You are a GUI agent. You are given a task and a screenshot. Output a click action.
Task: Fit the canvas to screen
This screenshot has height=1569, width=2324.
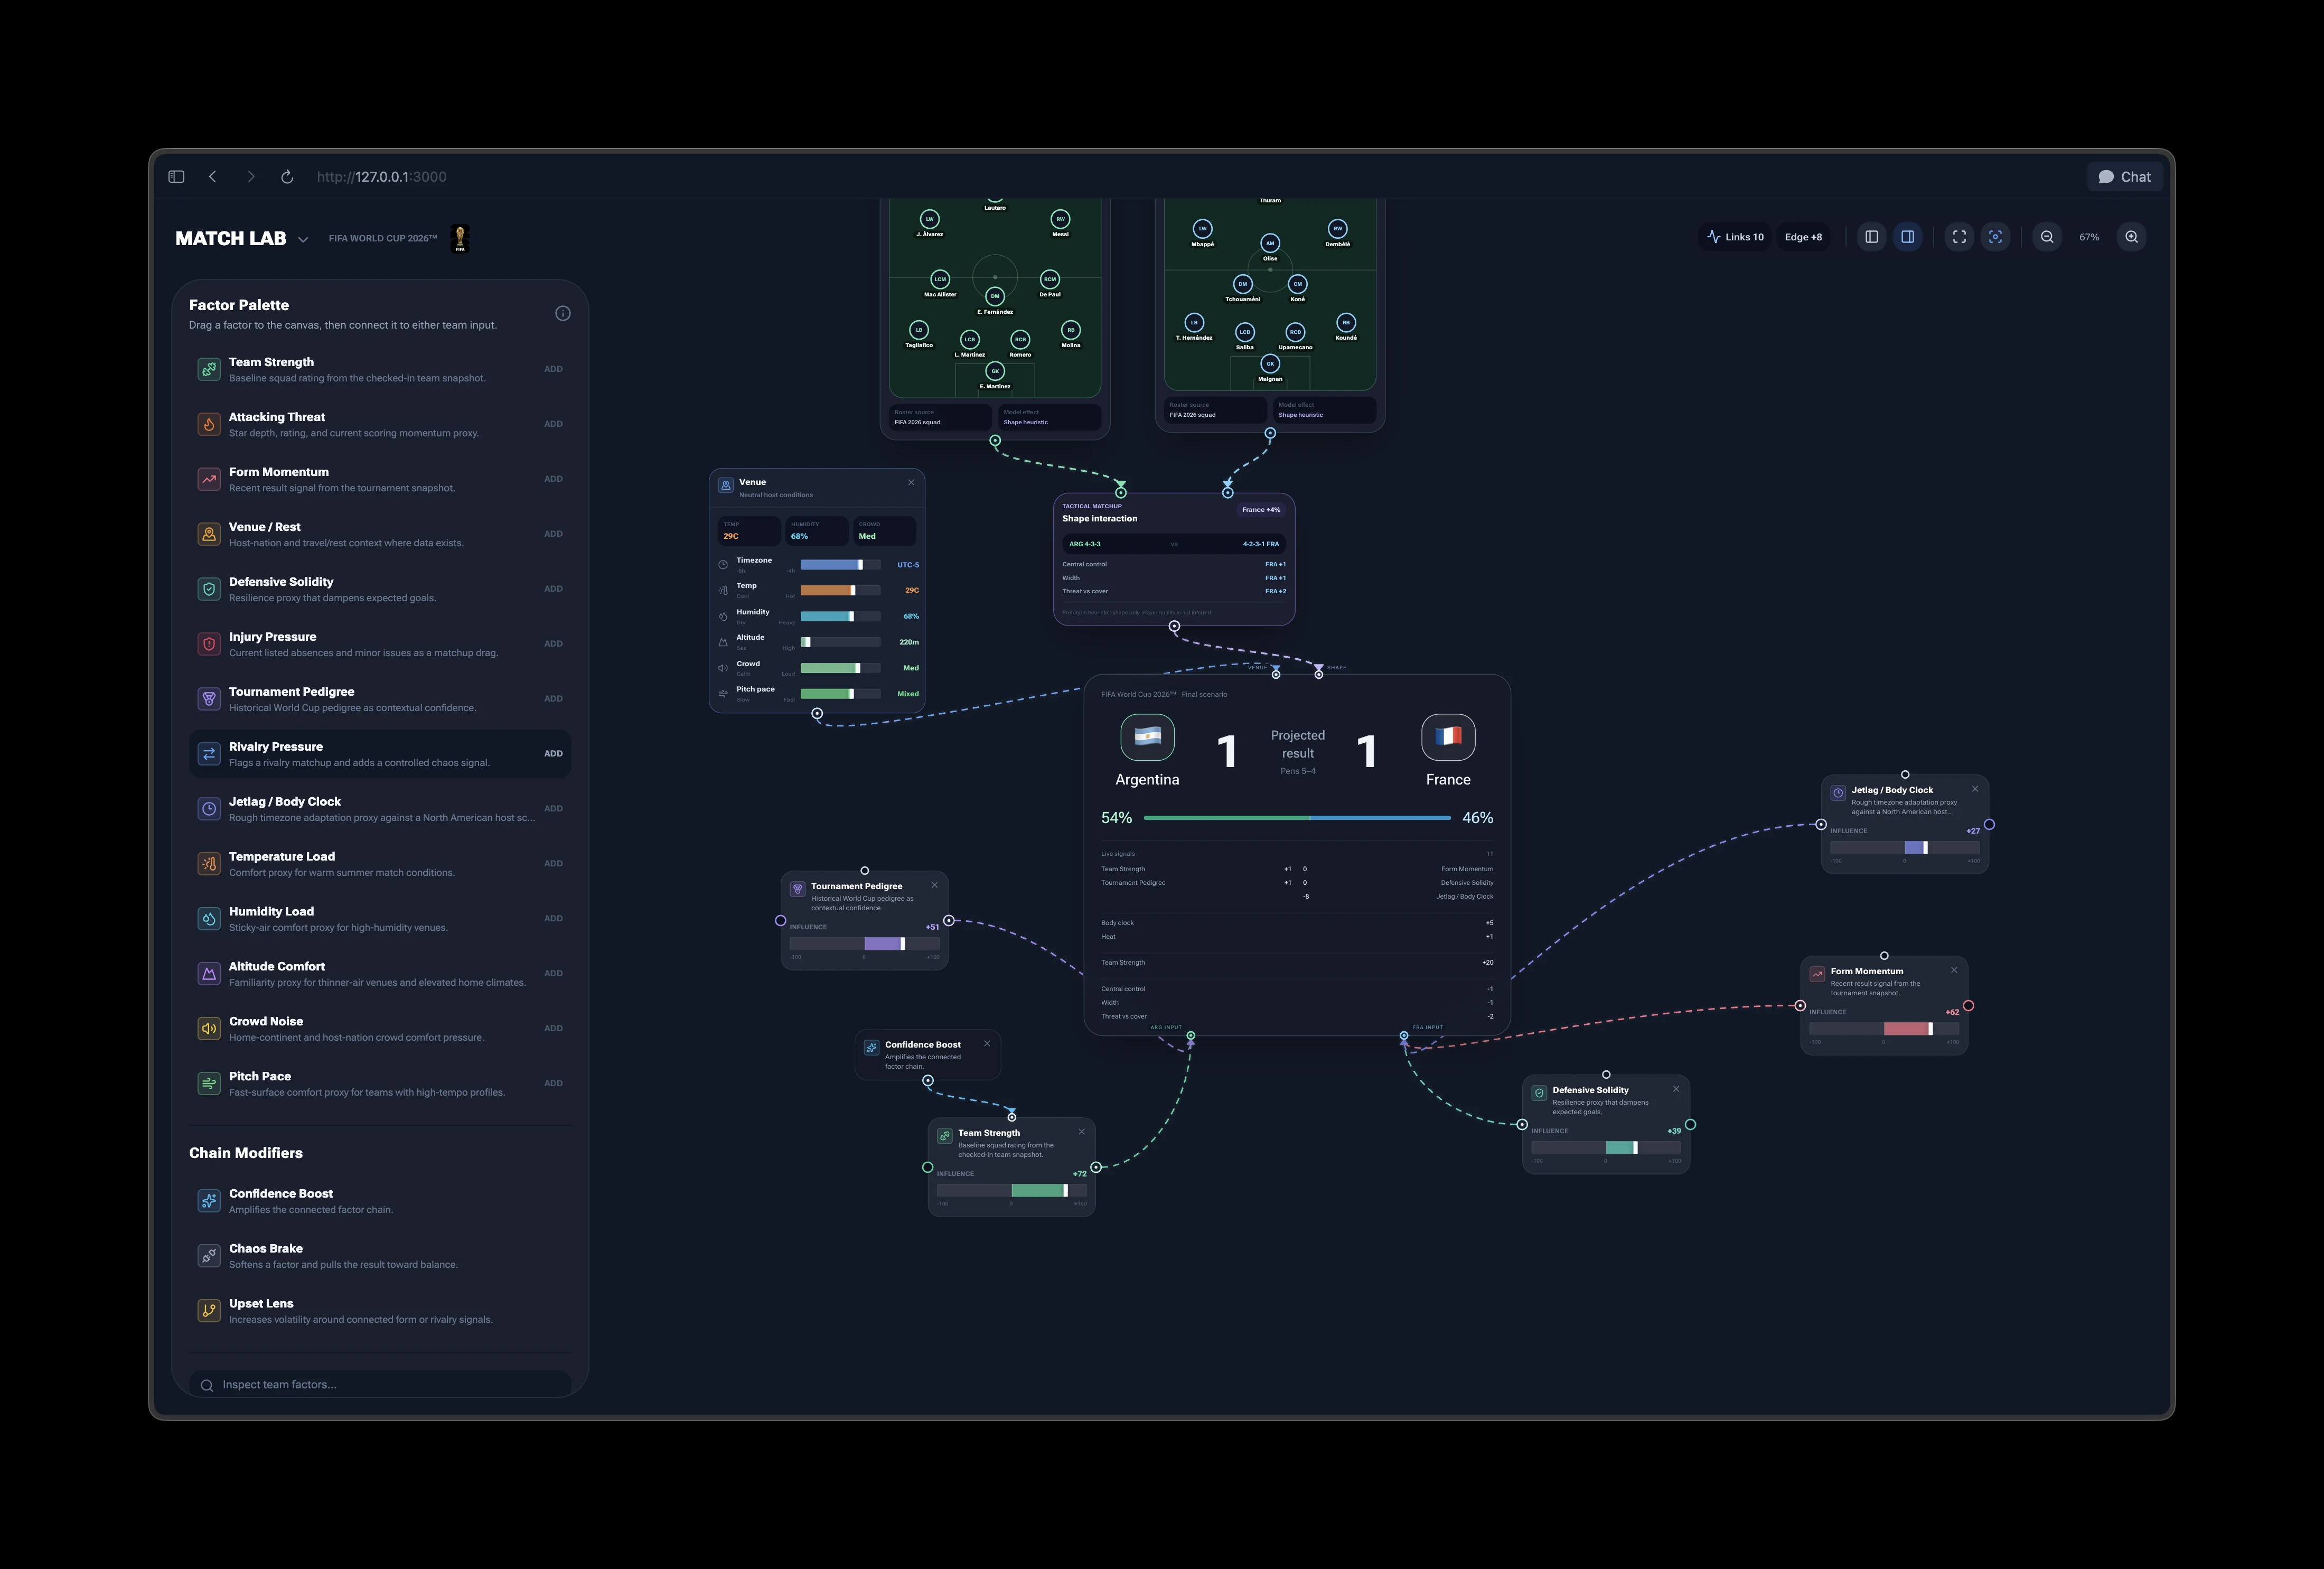[x=1959, y=237]
